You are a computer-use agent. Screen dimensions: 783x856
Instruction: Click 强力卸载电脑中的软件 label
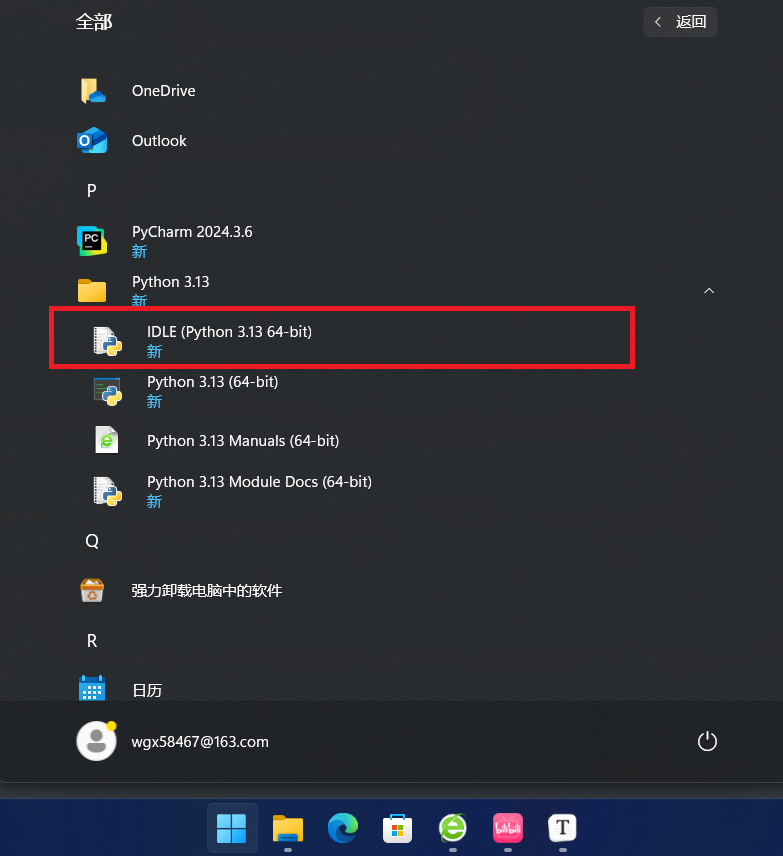pos(206,591)
